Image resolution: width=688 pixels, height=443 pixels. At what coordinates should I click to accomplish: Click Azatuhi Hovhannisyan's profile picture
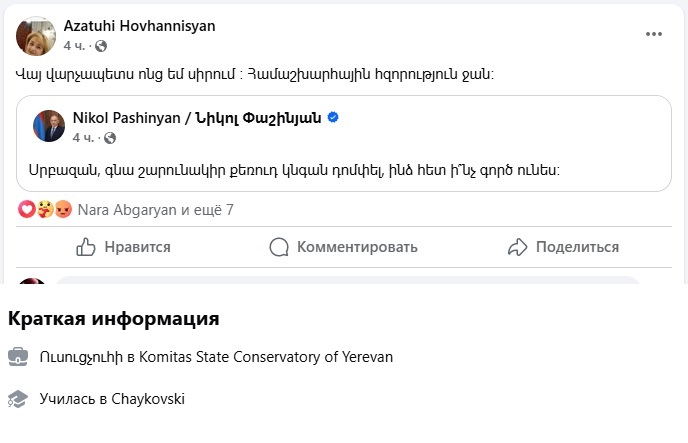pyautogui.click(x=36, y=35)
